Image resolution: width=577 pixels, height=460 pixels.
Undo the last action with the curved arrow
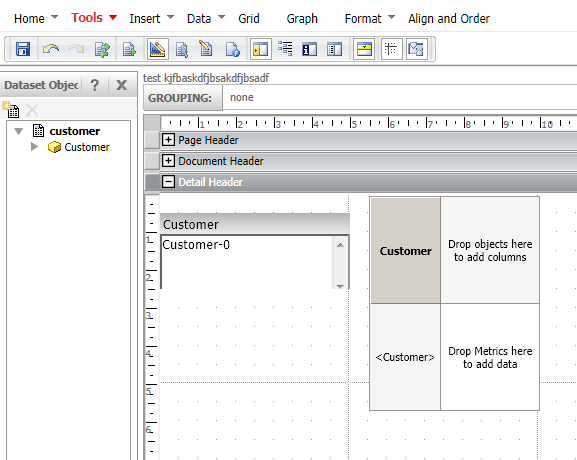[x=51, y=49]
